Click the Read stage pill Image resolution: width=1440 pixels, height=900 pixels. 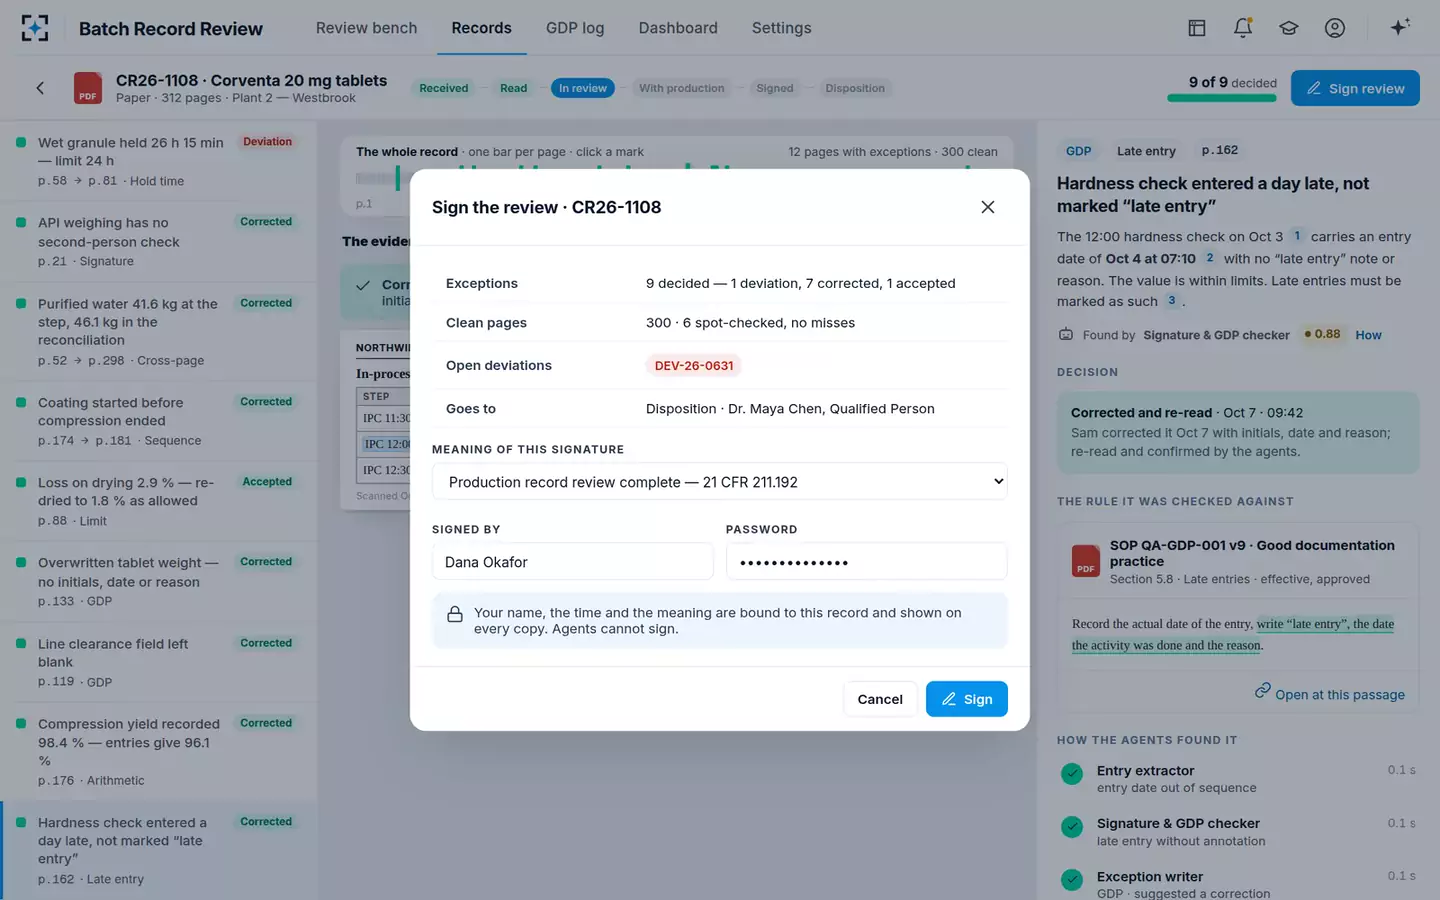(x=513, y=88)
